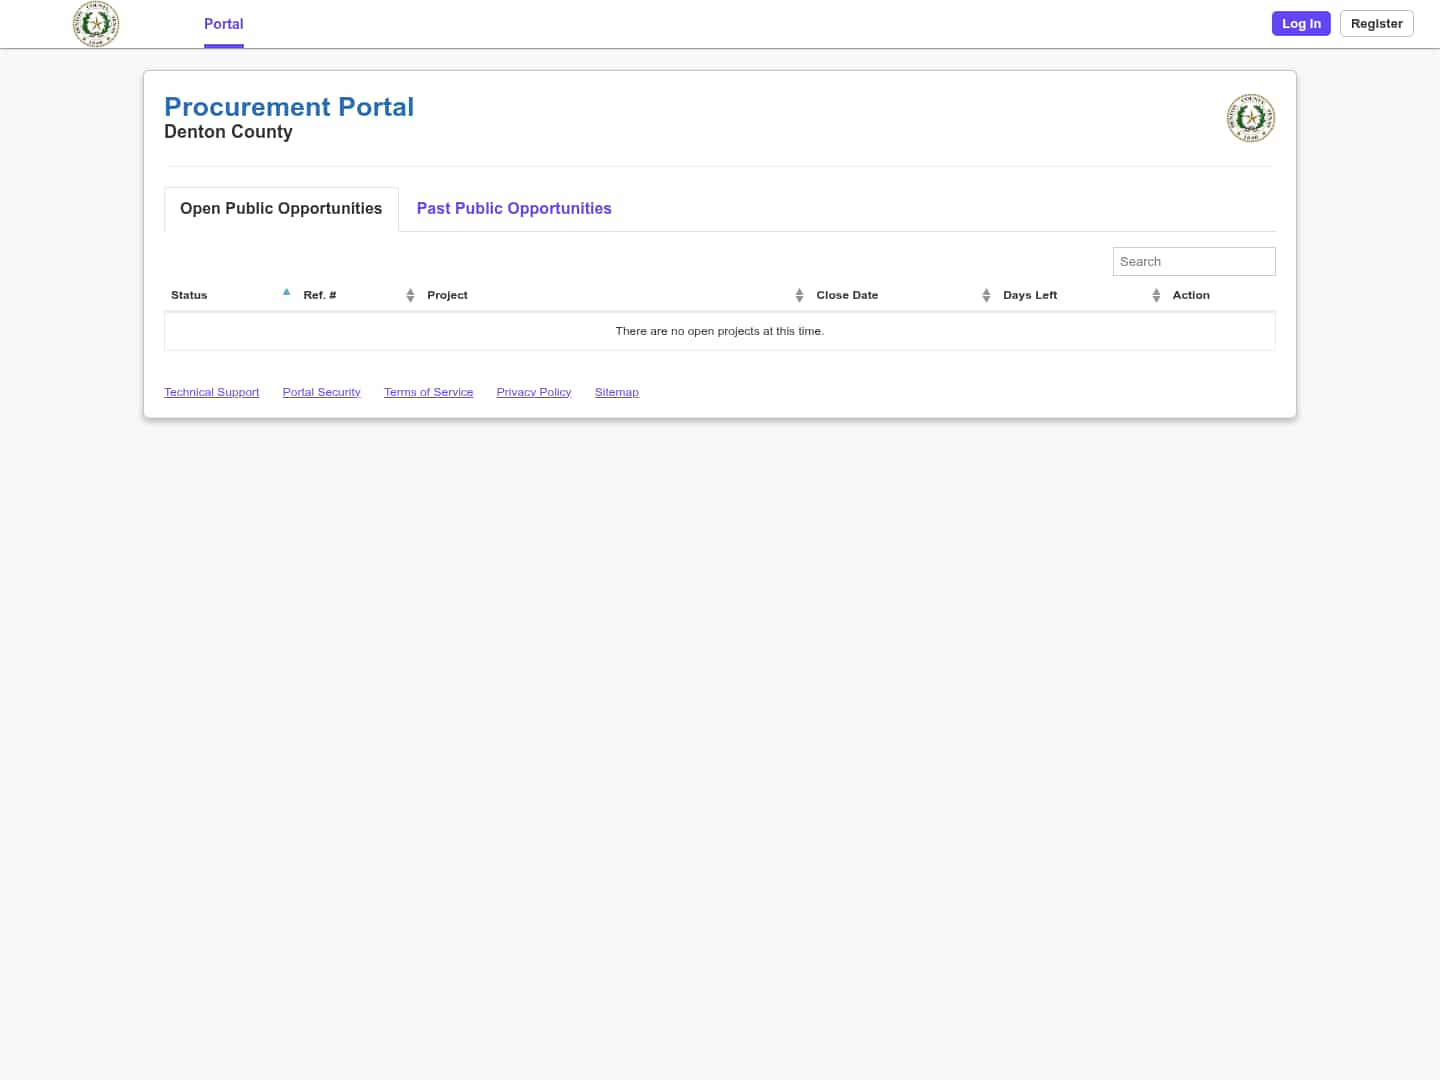This screenshot has width=1440, height=1080.
Task: Open Privacy Policy link
Action: (x=534, y=392)
